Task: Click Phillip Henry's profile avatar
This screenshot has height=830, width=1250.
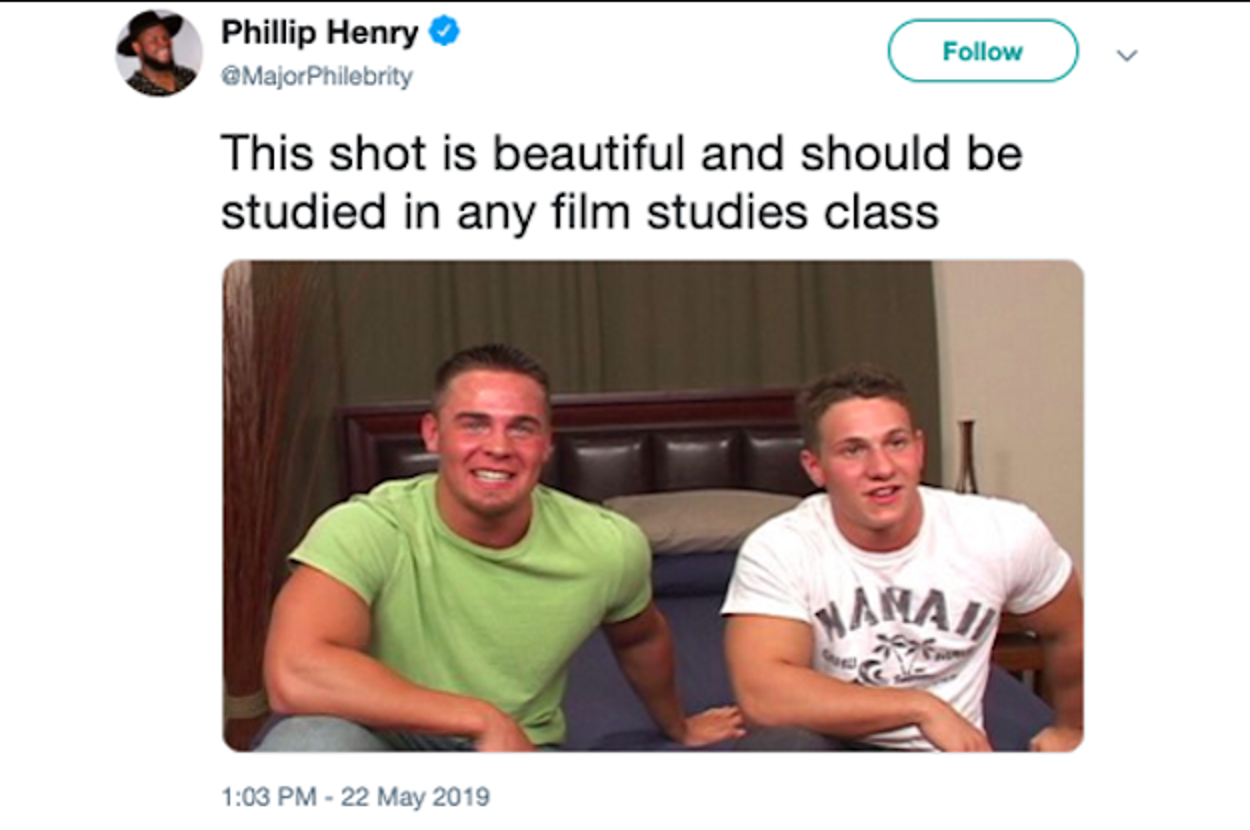Action: (159, 53)
